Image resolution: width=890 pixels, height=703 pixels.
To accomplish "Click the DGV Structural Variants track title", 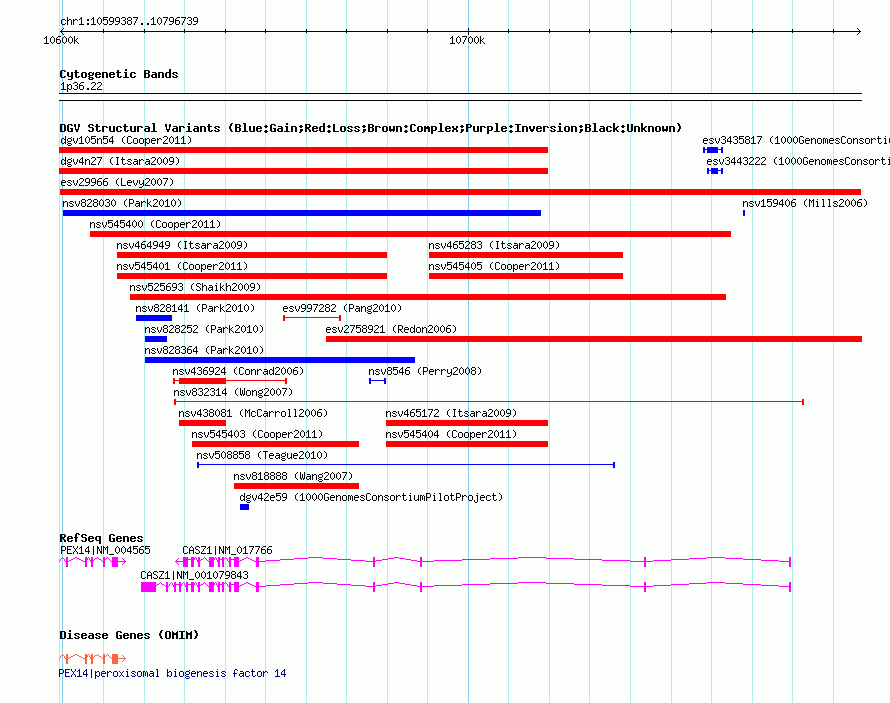I will (370, 128).
